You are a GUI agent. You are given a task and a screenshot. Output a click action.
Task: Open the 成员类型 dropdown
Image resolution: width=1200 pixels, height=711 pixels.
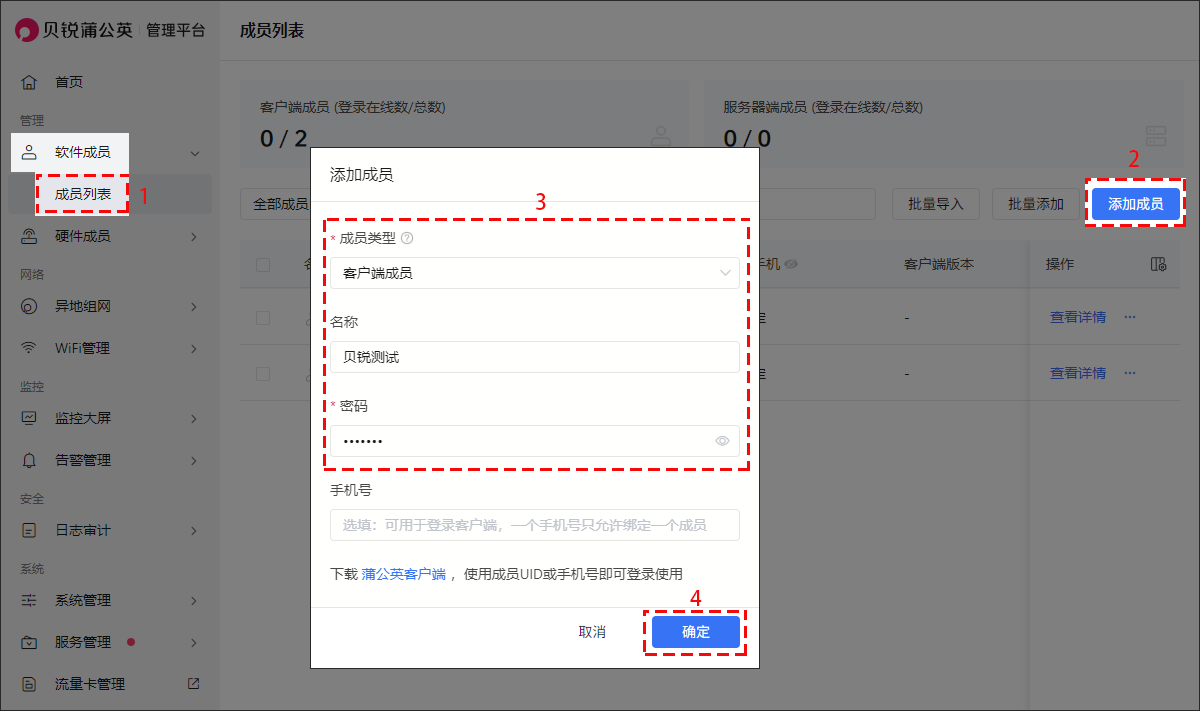tap(535, 273)
